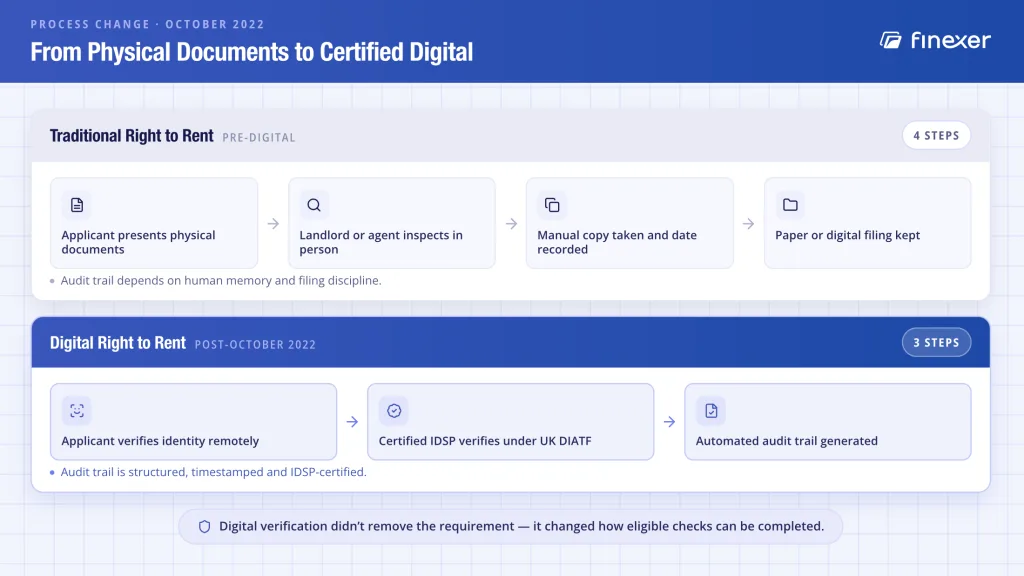Click the copy icon on manual copy card

click(552, 205)
